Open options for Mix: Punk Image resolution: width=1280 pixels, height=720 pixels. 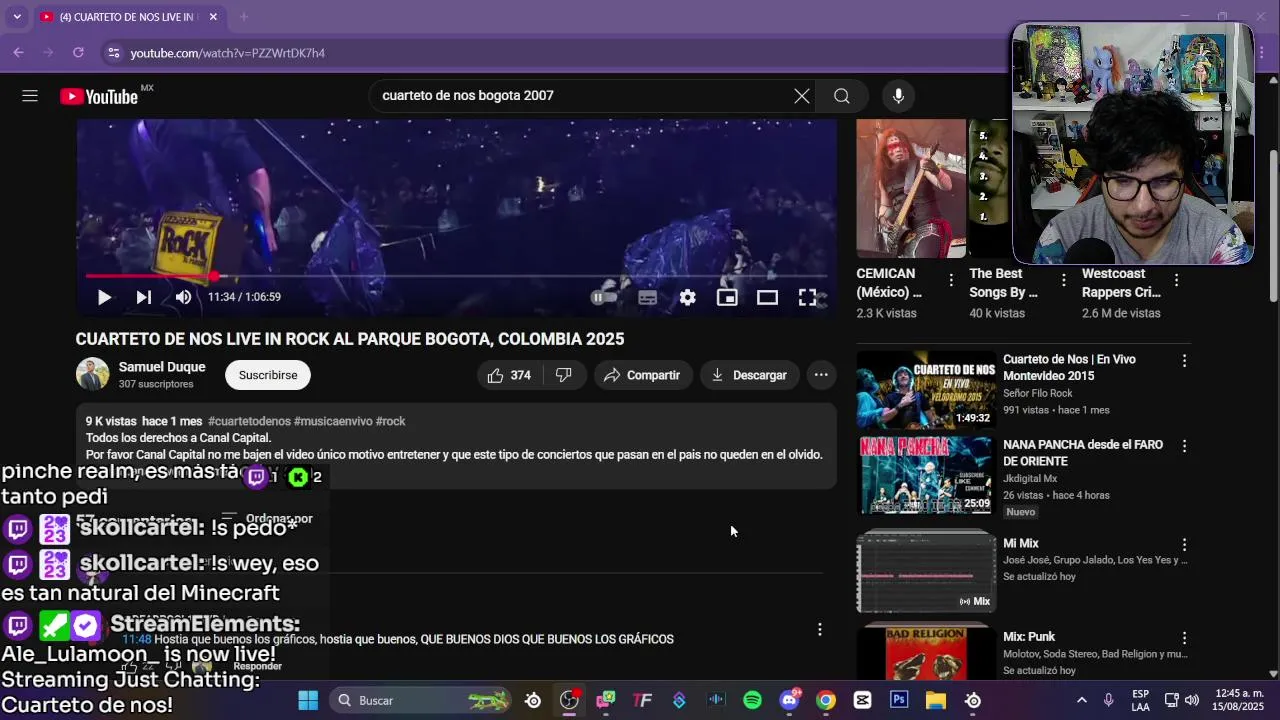click(x=1184, y=638)
